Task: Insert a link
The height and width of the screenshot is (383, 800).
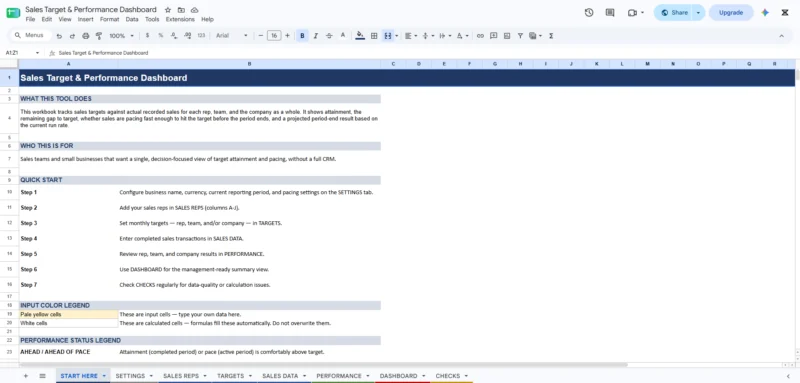Action: coord(480,36)
